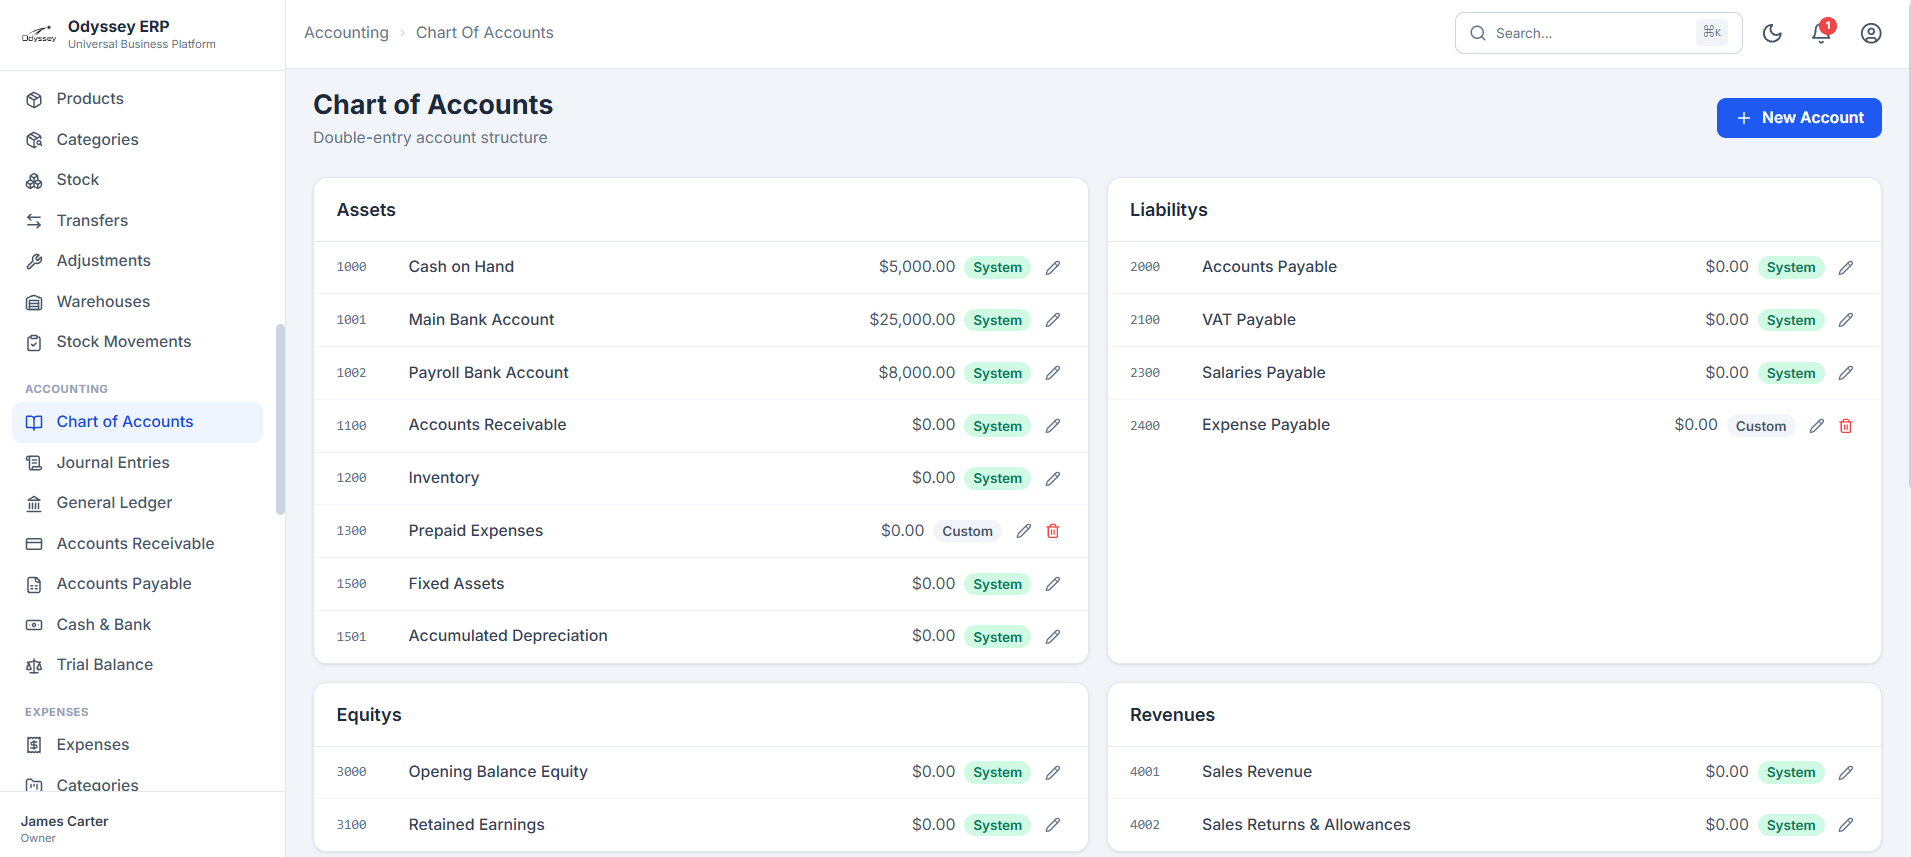1911x857 pixels.
Task: Open Stock in sidebar
Action: click(137, 180)
